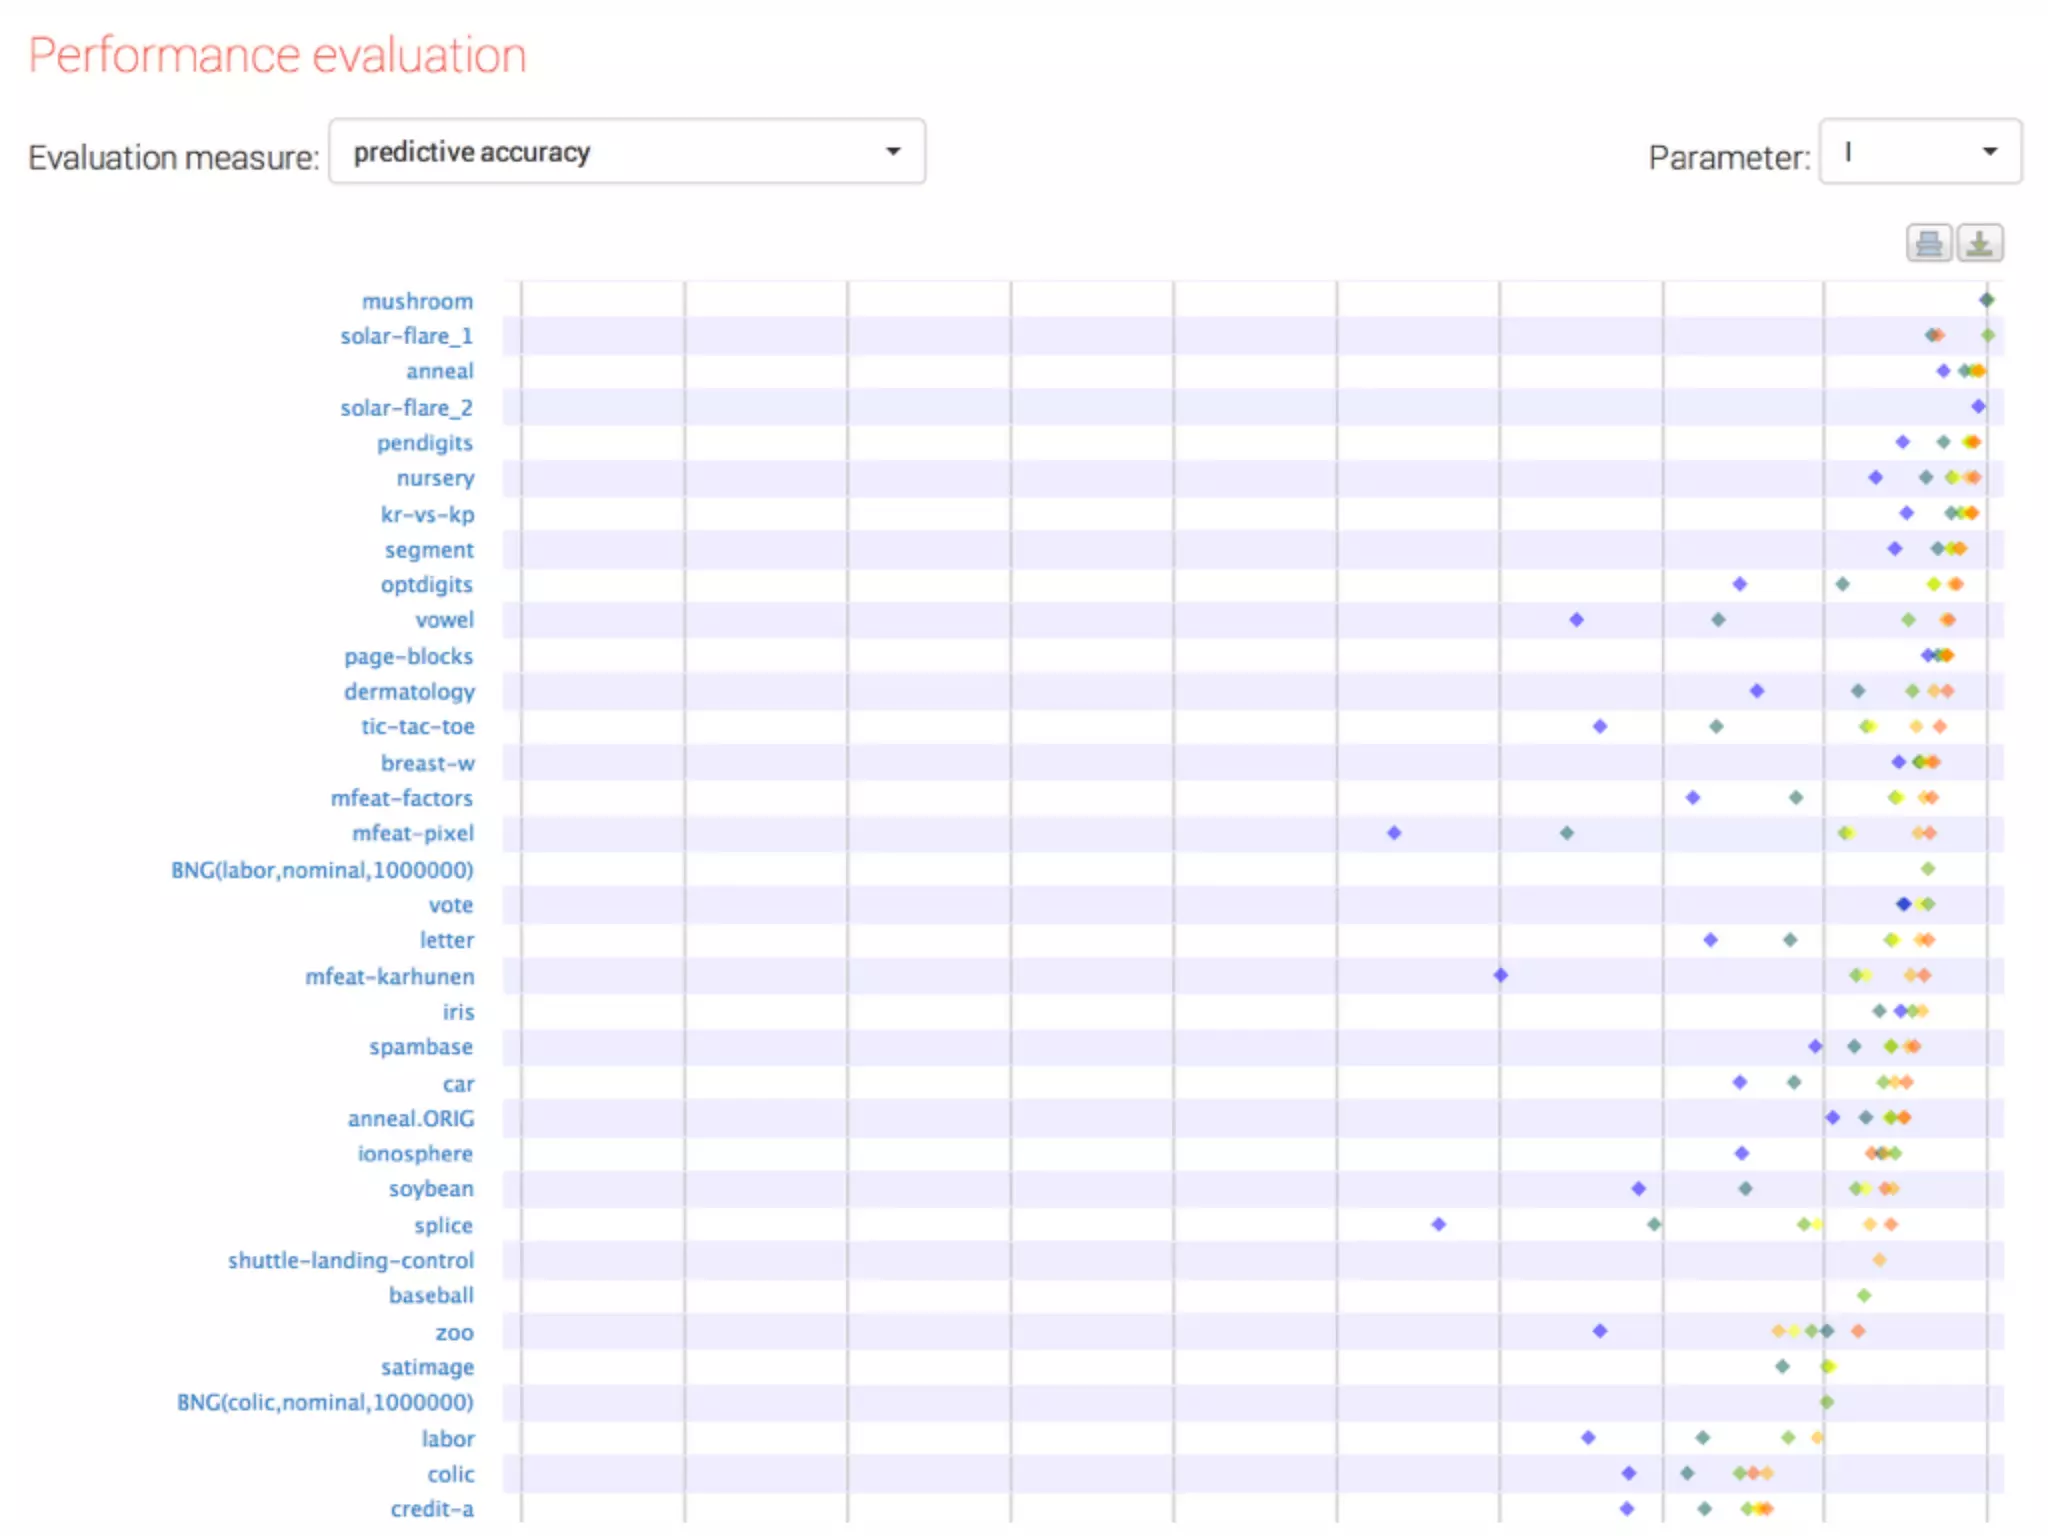Click the blue data point in mfeat-karhunen row
Viewport: 2048px width, 1536px height.
click(1500, 975)
